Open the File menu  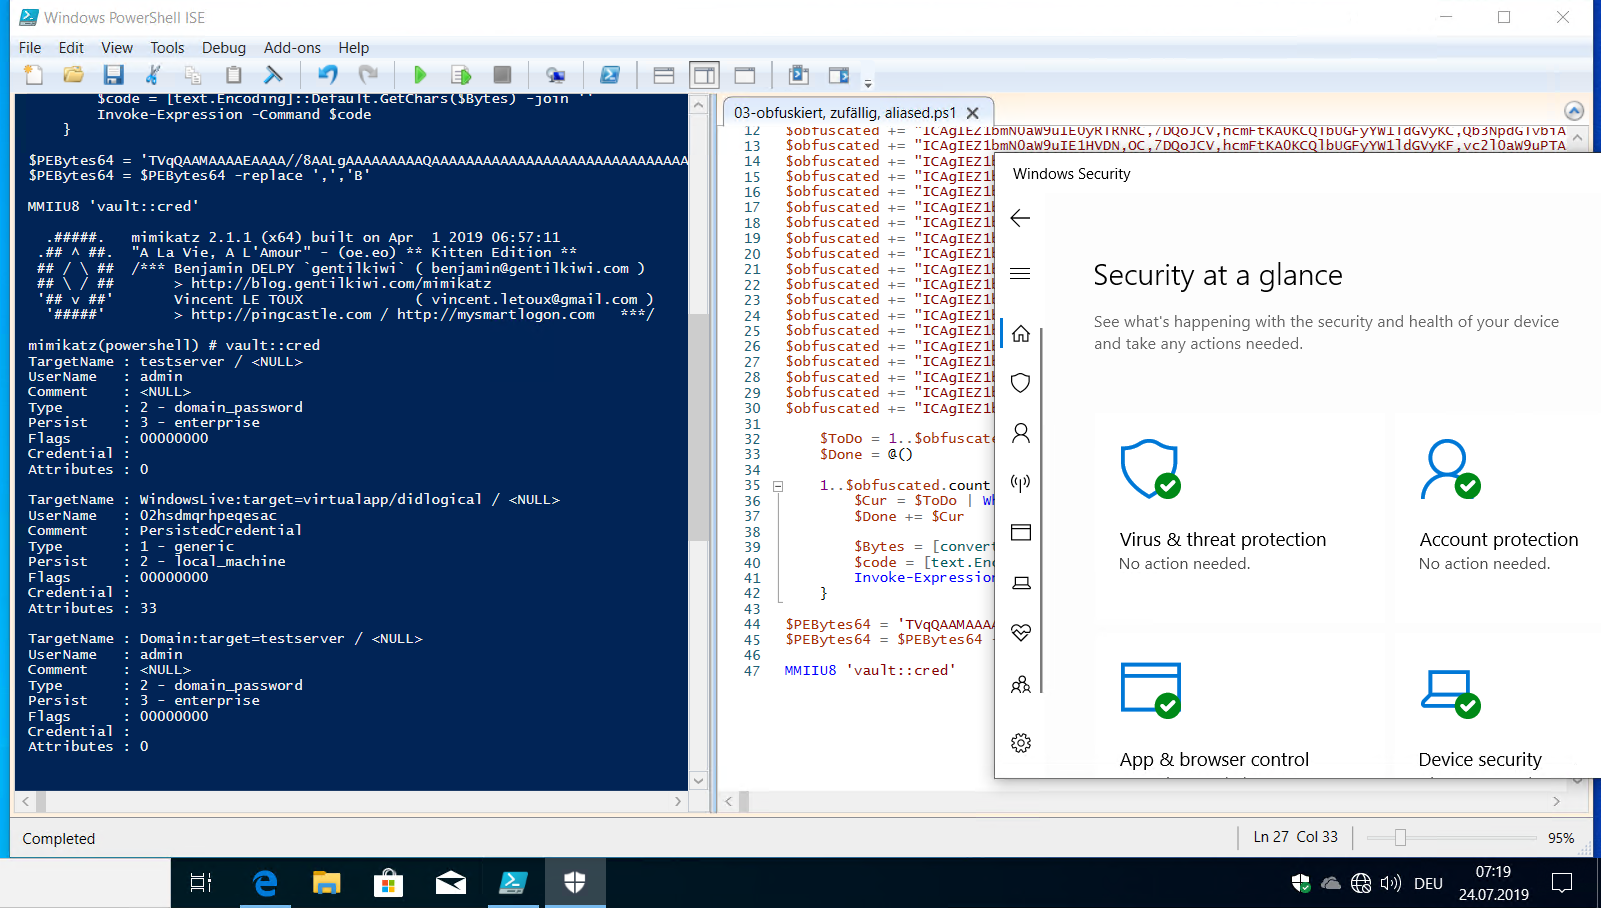[x=30, y=47]
